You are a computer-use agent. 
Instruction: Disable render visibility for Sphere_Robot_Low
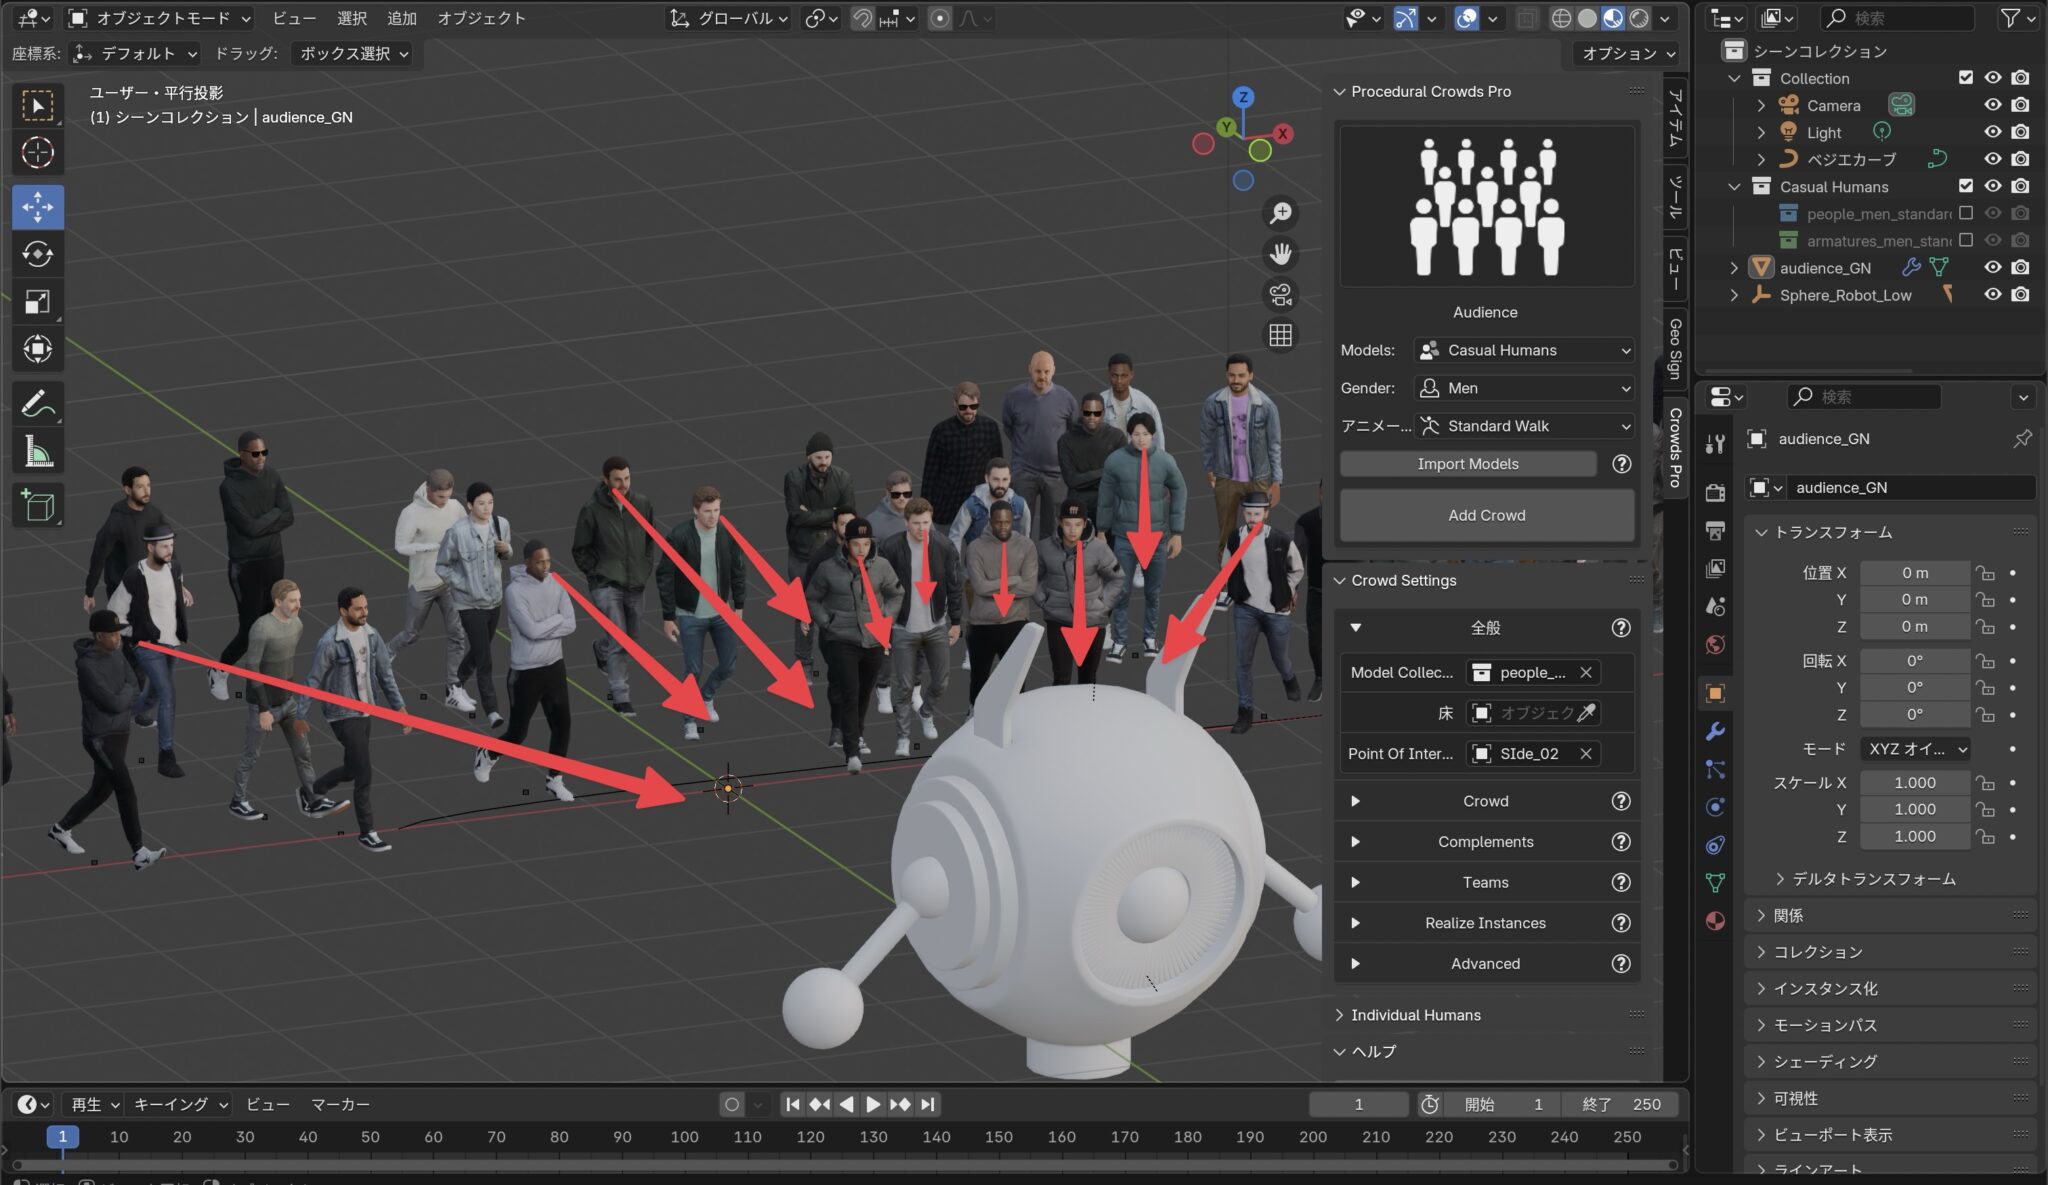(2022, 294)
